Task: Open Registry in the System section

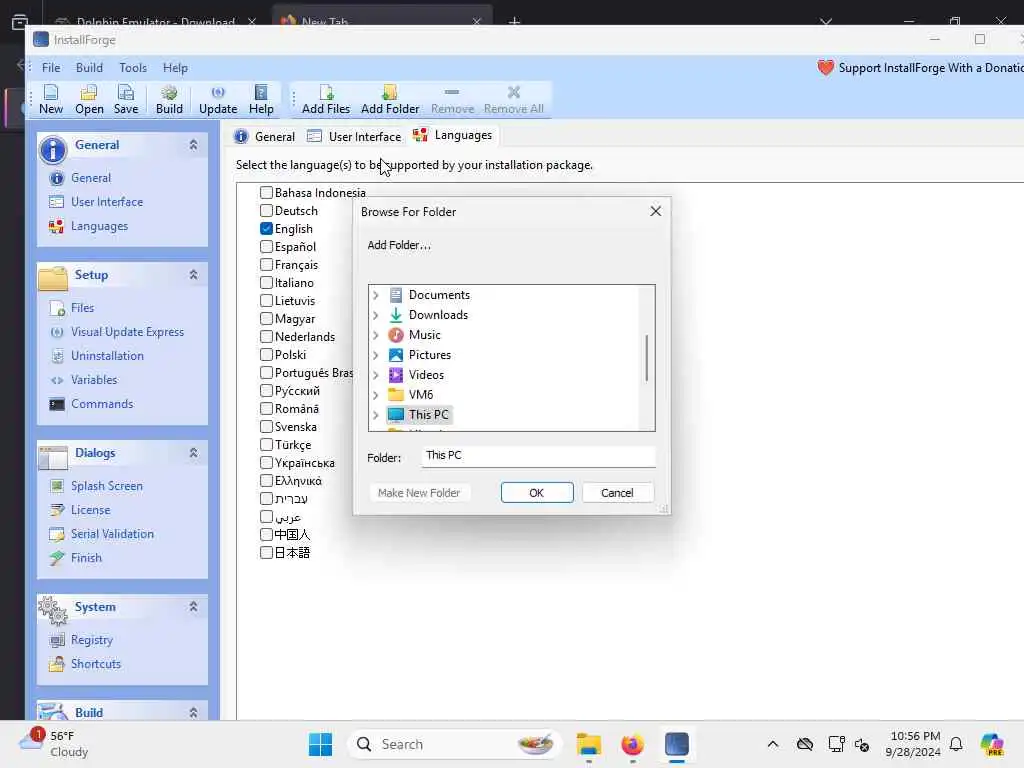Action: [x=91, y=640]
